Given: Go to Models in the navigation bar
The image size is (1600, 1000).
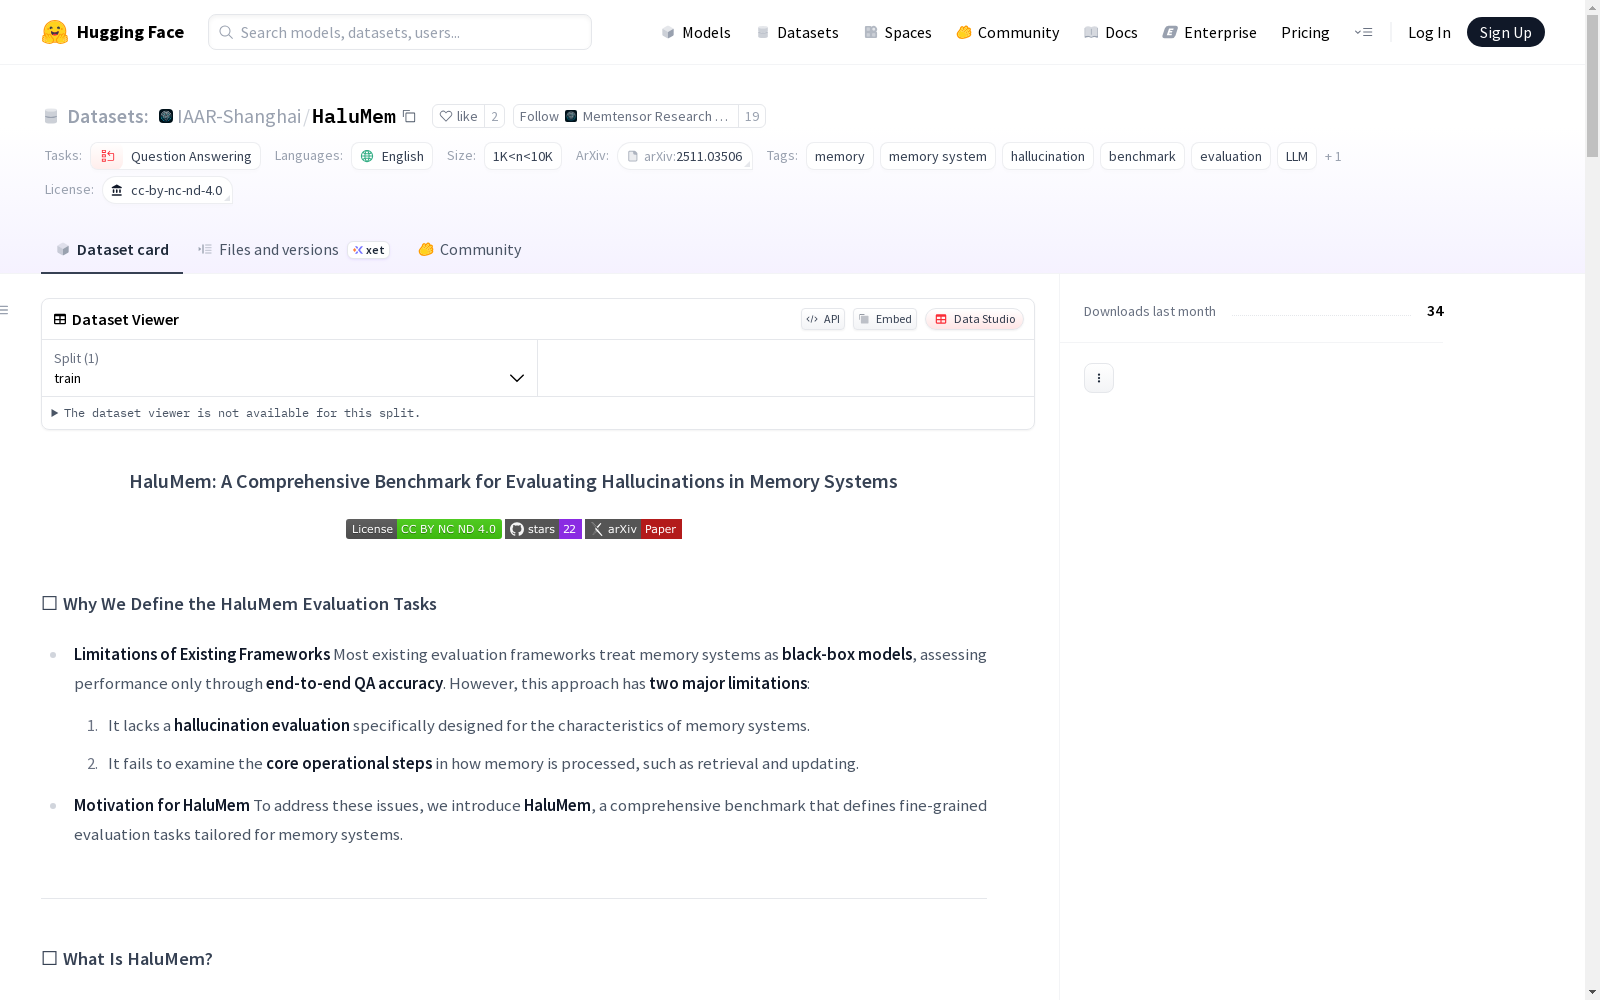Looking at the screenshot, I should 696,32.
